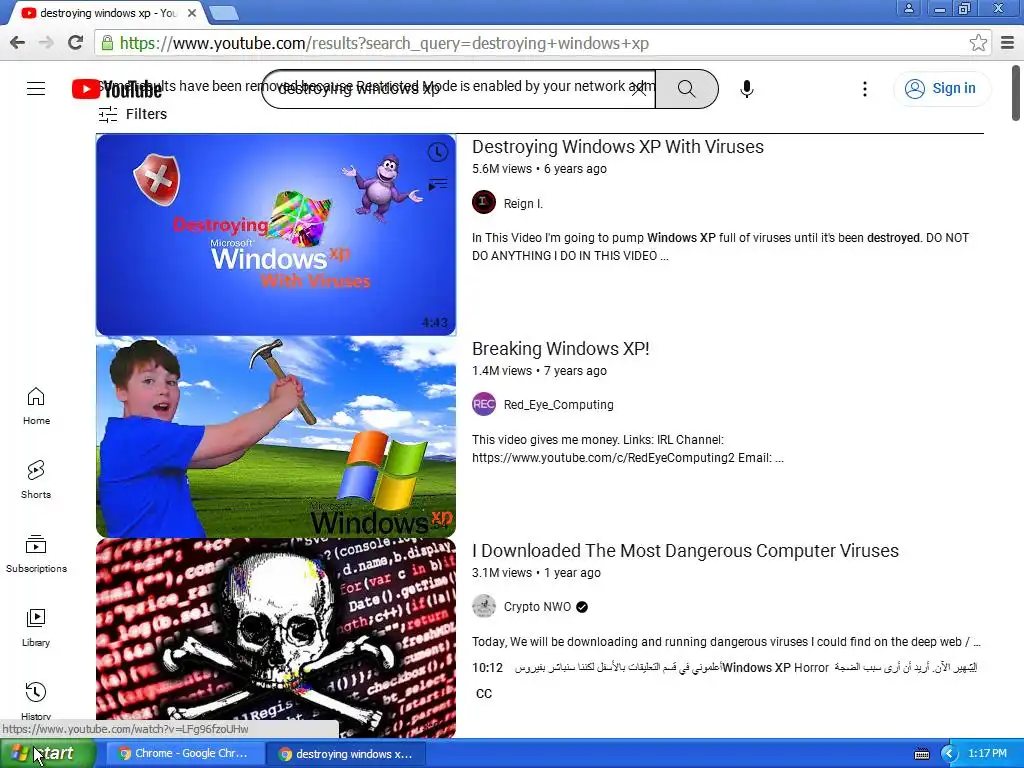Open History from the sidebar

(36, 700)
